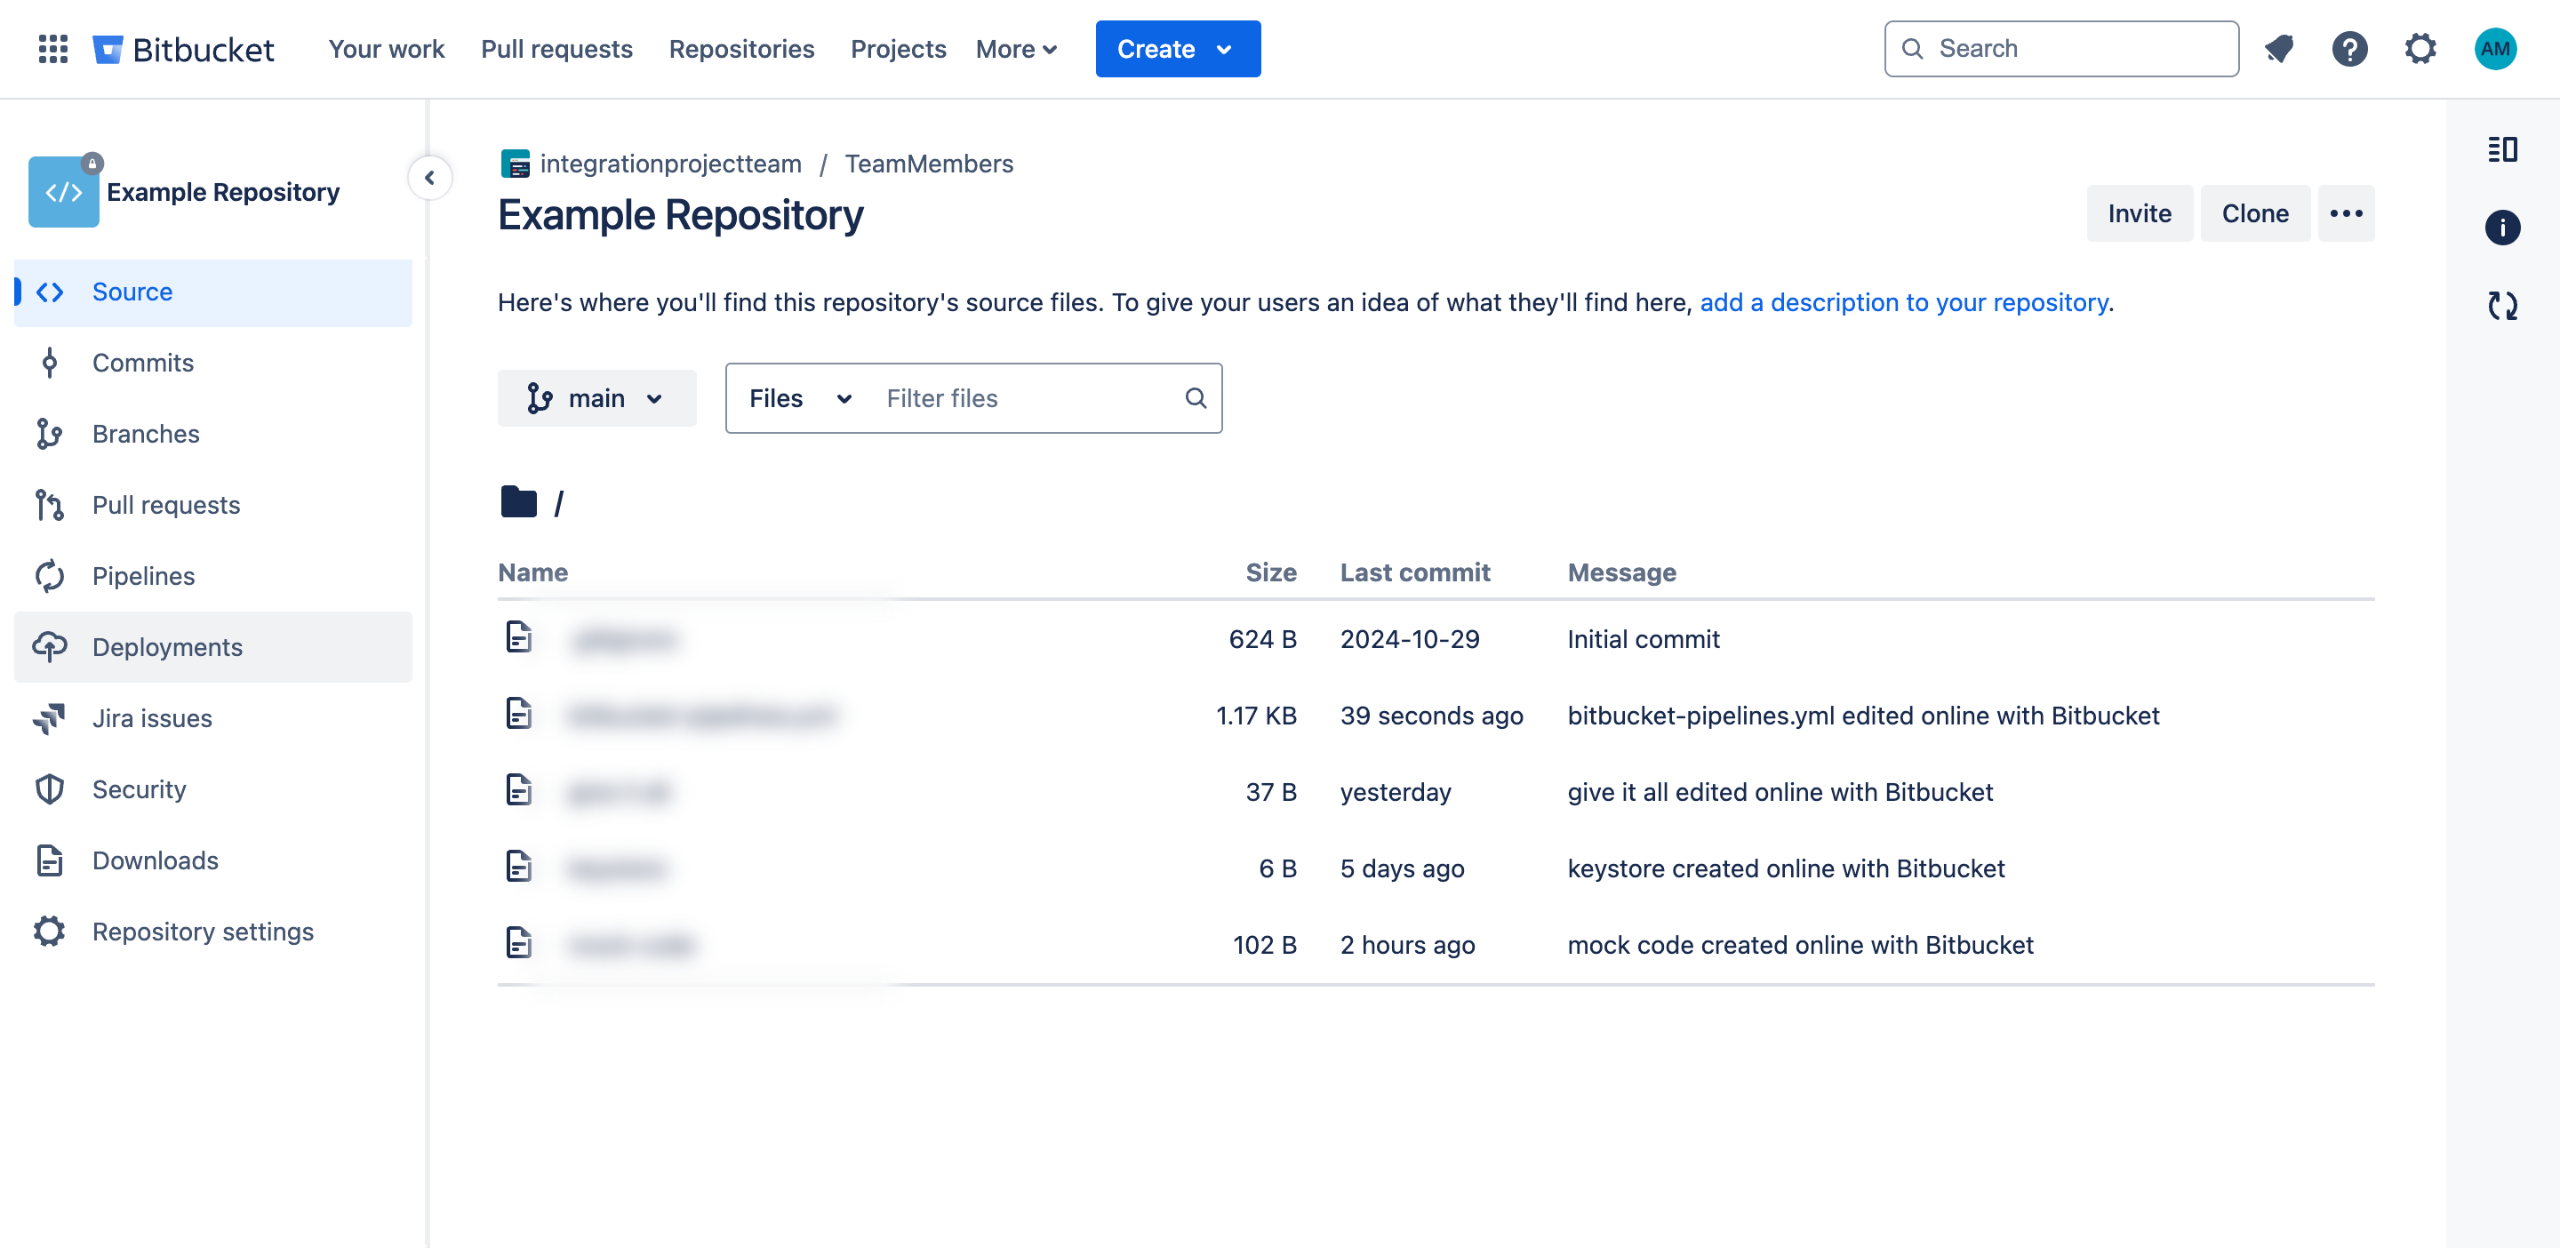Open the Create dropdown button
This screenshot has width=2560, height=1248.
click(1177, 49)
